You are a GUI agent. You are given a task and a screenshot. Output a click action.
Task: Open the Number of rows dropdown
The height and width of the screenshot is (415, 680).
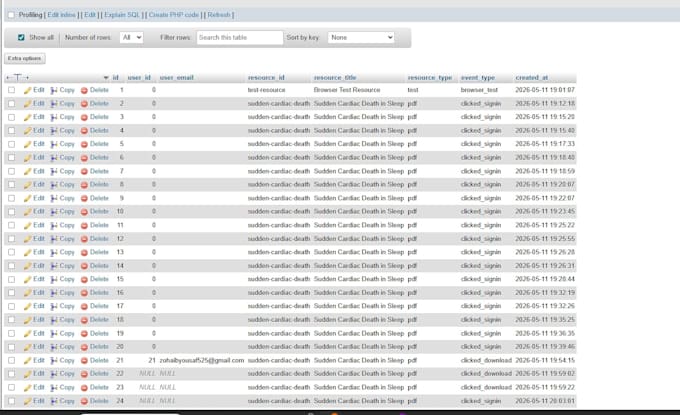(131, 37)
